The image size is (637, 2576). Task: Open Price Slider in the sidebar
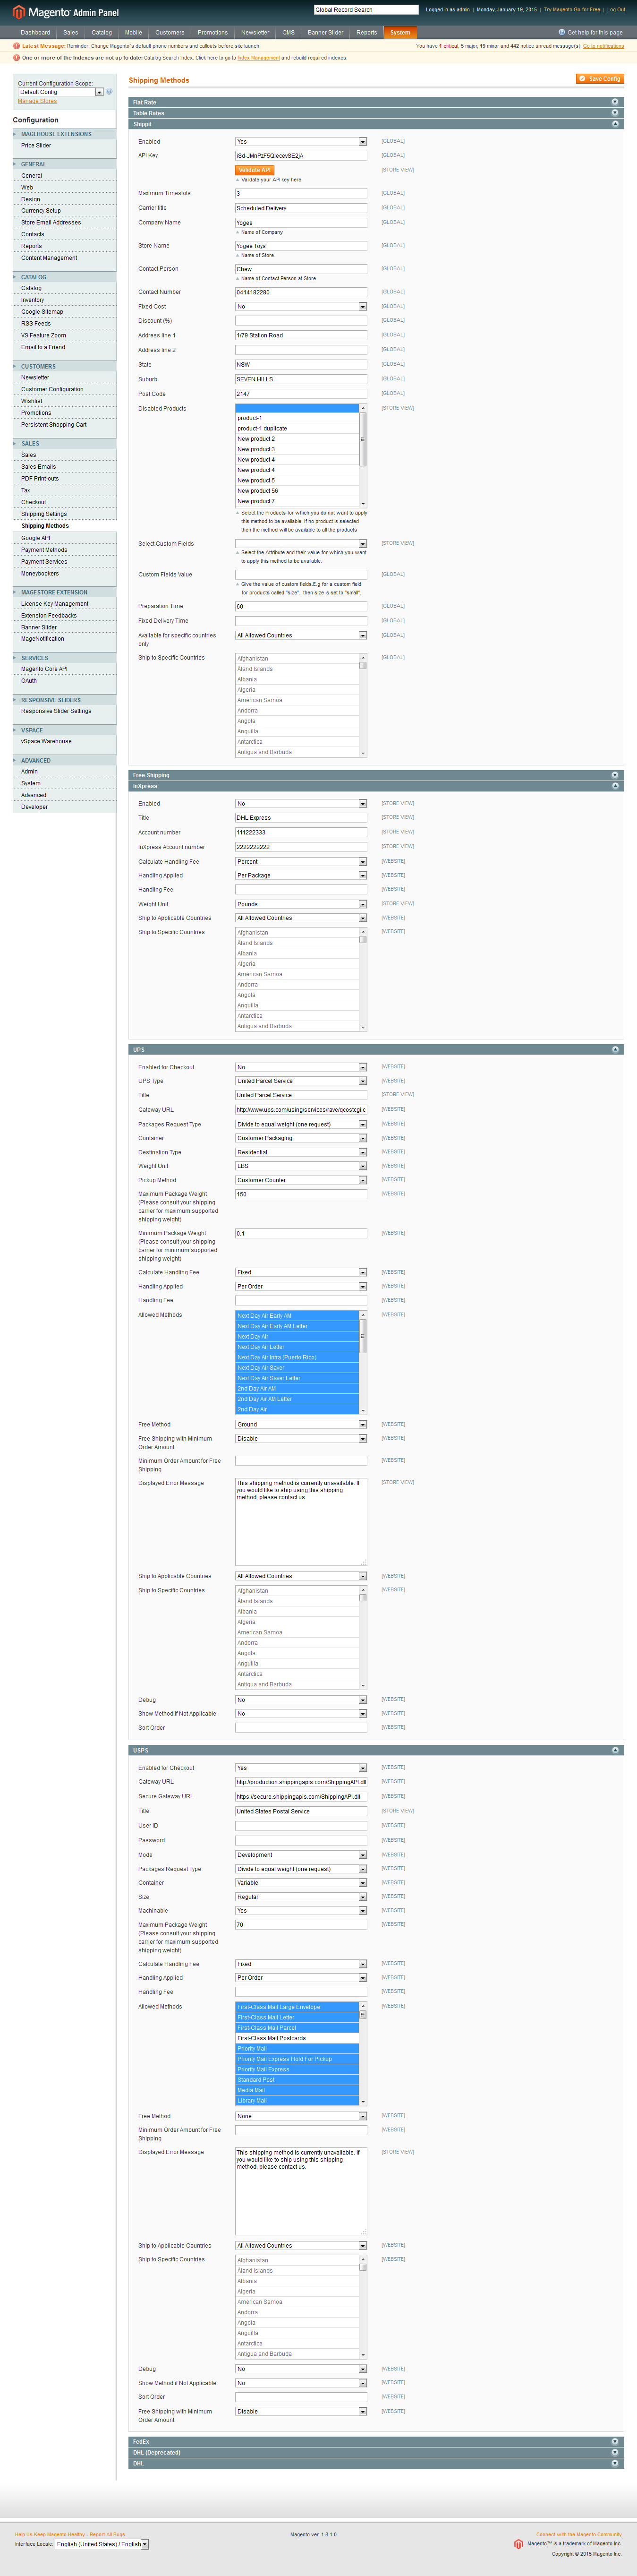36,146
